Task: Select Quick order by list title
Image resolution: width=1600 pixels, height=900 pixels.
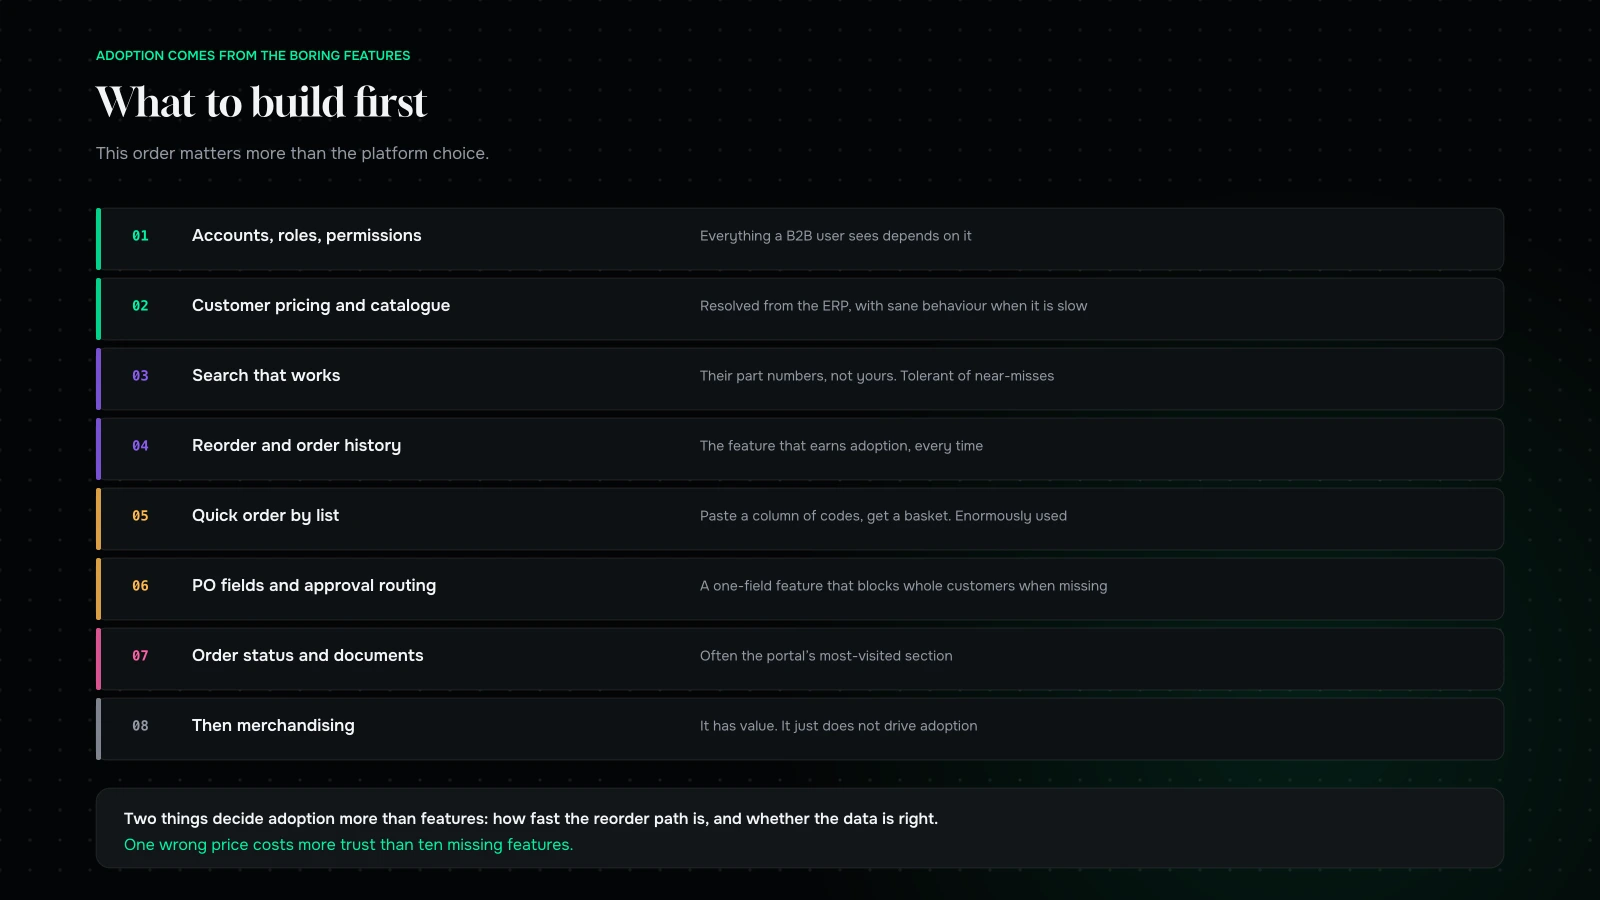Action: point(265,516)
